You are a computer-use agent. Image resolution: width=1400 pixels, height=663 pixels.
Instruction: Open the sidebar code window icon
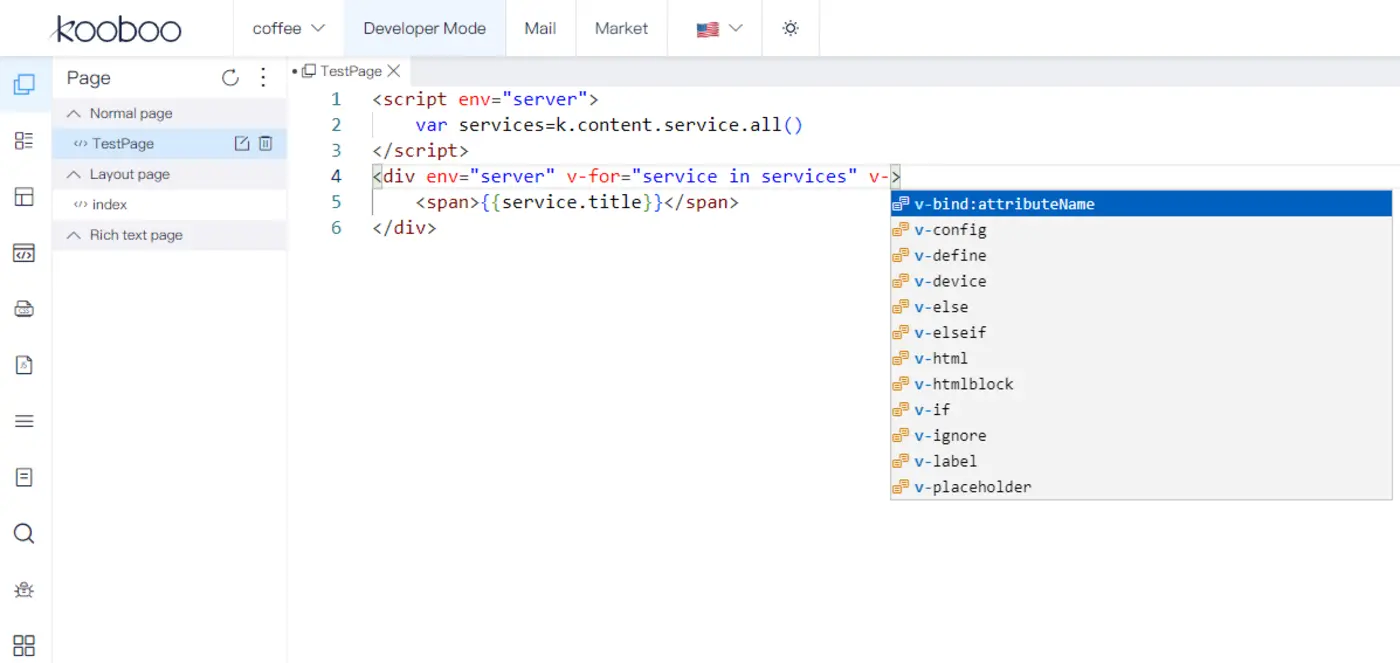pyautogui.click(x=24, y=253)
